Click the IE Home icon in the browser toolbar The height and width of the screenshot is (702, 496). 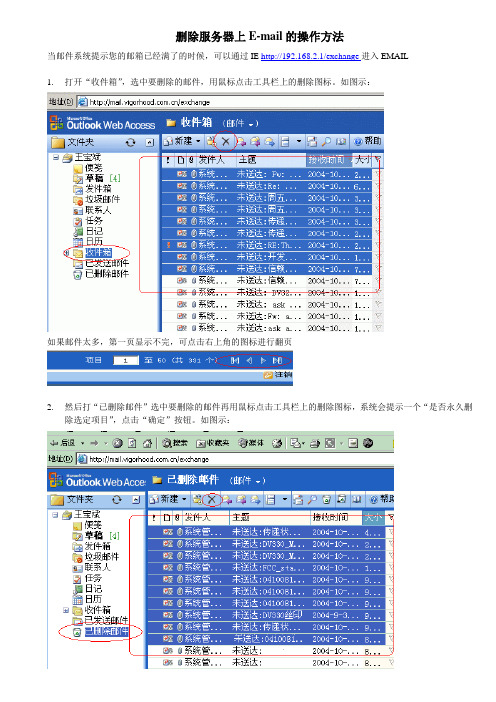pos(146,443)
